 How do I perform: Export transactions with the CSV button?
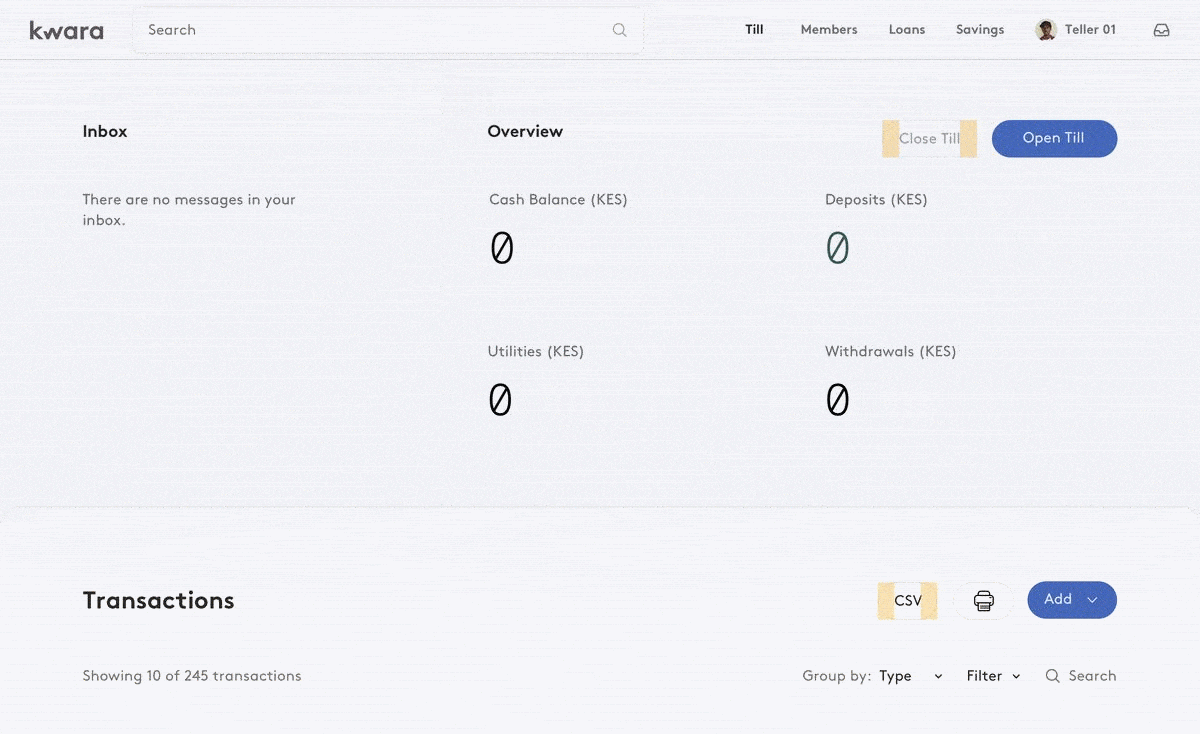(x=908, y=600)
